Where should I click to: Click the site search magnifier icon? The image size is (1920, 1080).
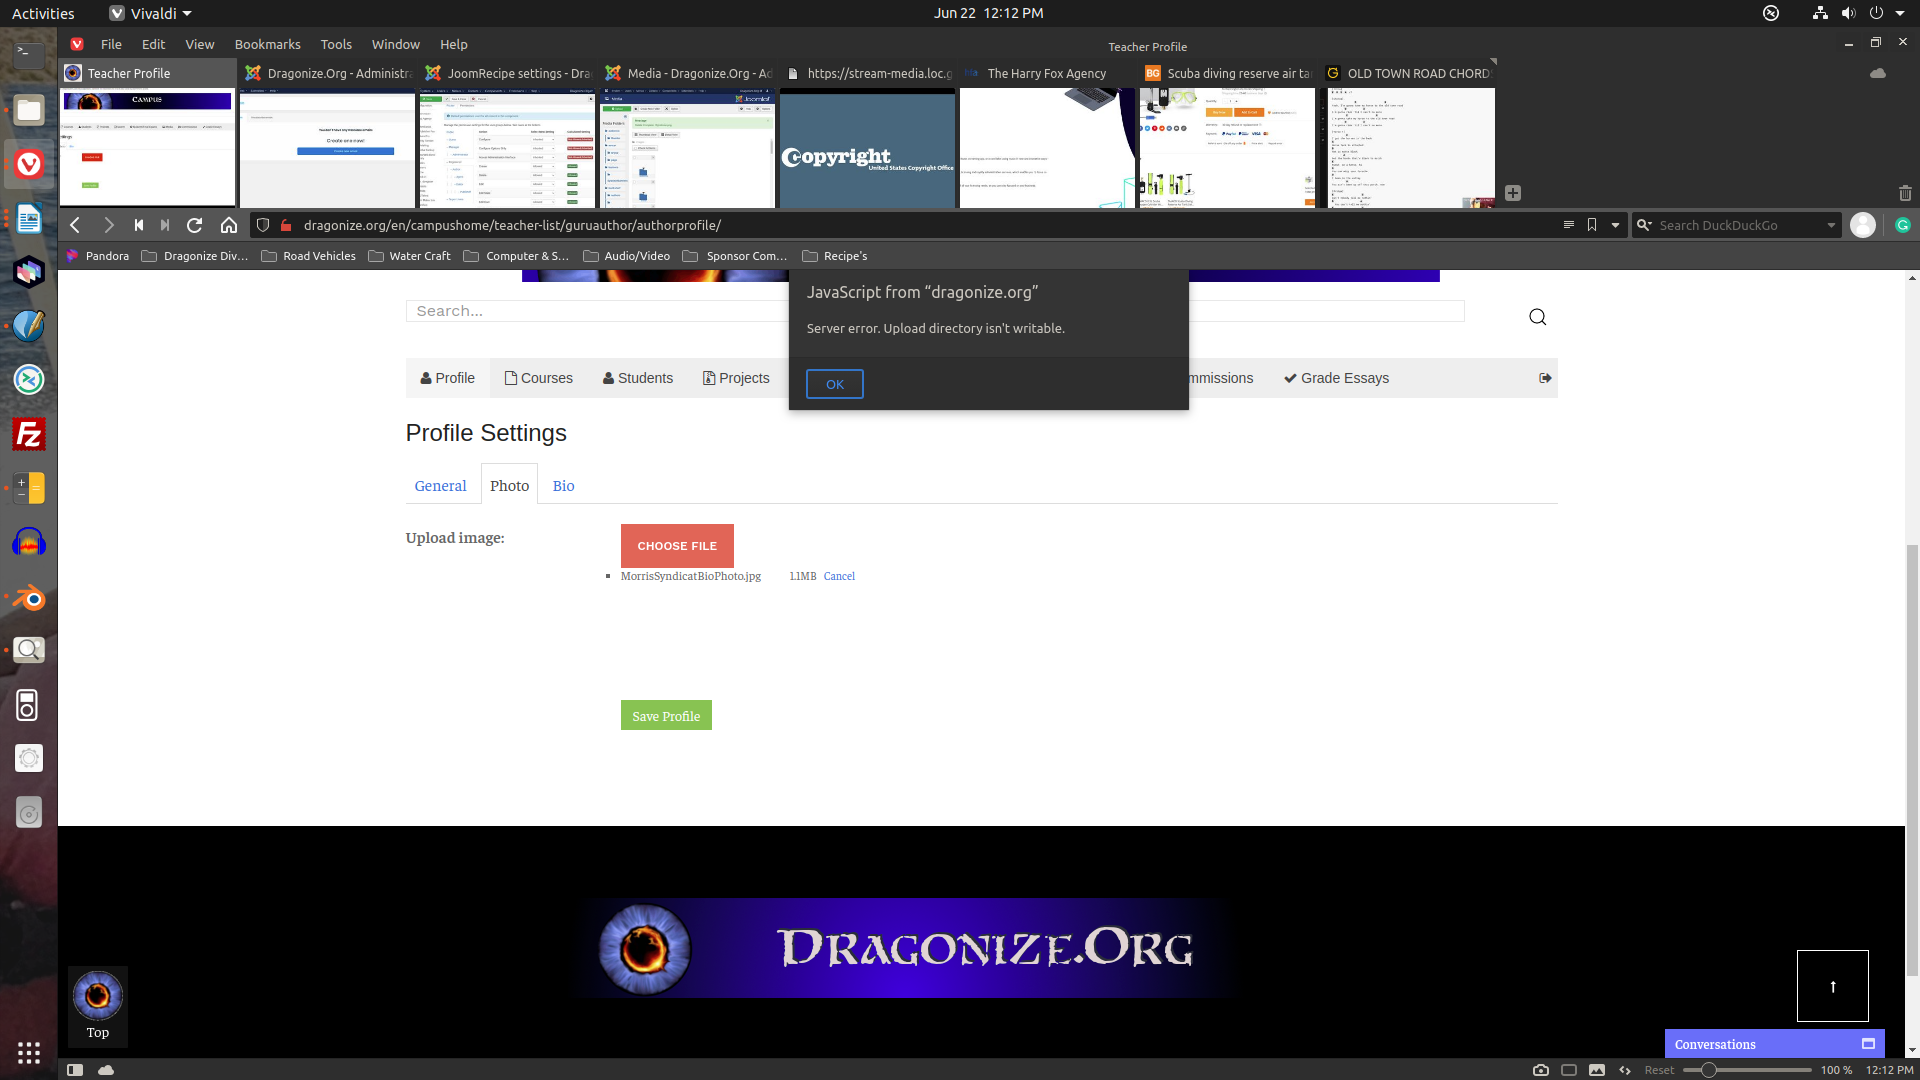coord(1537,317)
